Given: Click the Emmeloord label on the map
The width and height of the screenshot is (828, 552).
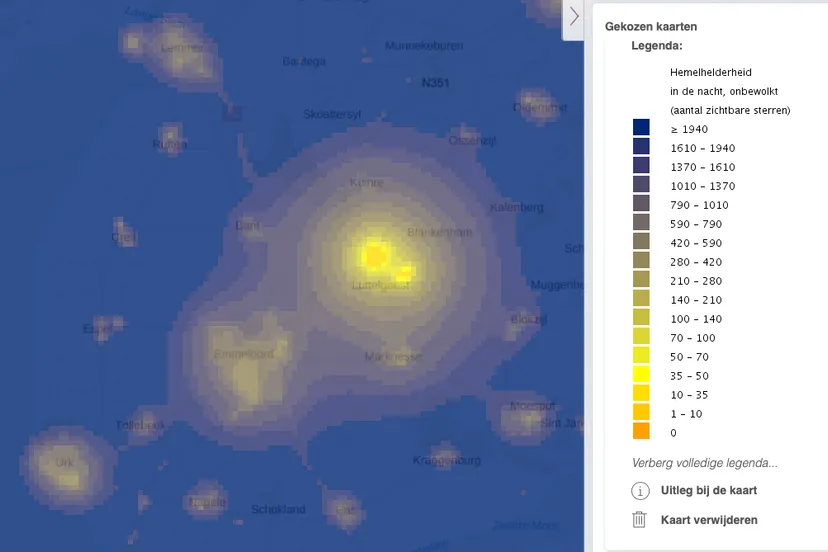Looking at the screenshot, I should (x=243, y=353).
